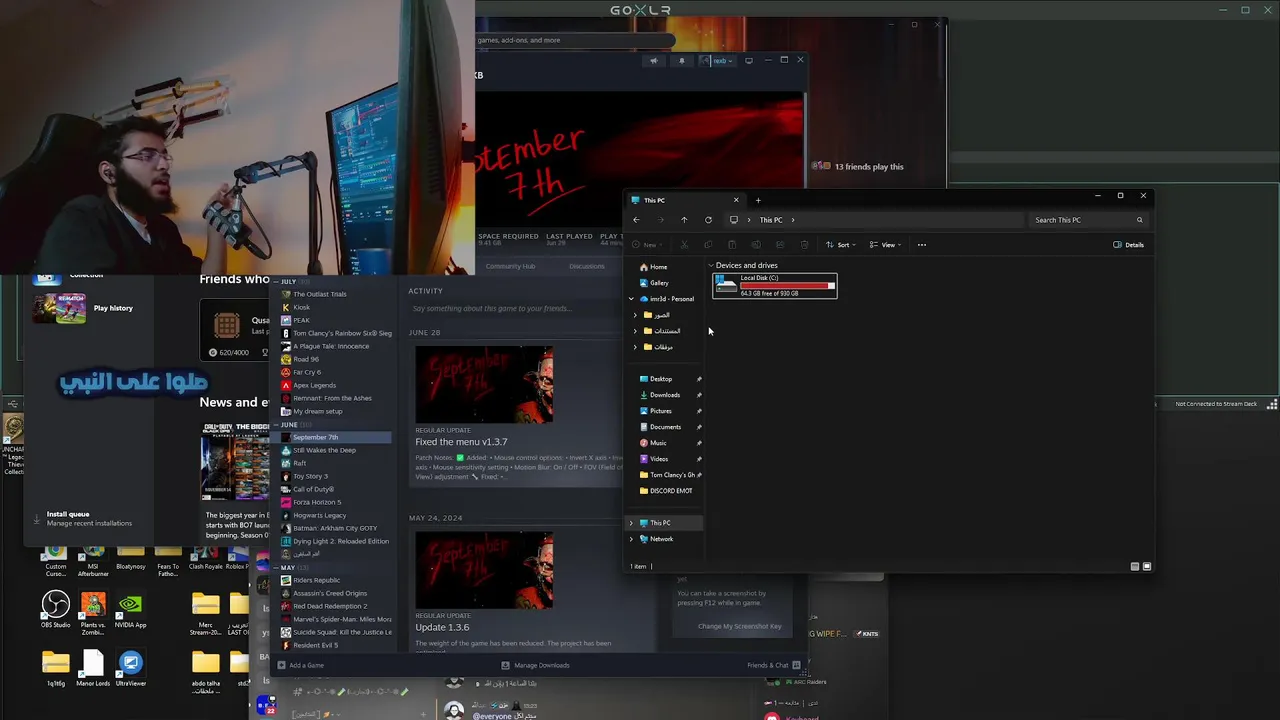Viewport: 1280px width, 720px height.
Task: Collapse the imr3d - Personal OneDrive node
Action: click(631, 299)
